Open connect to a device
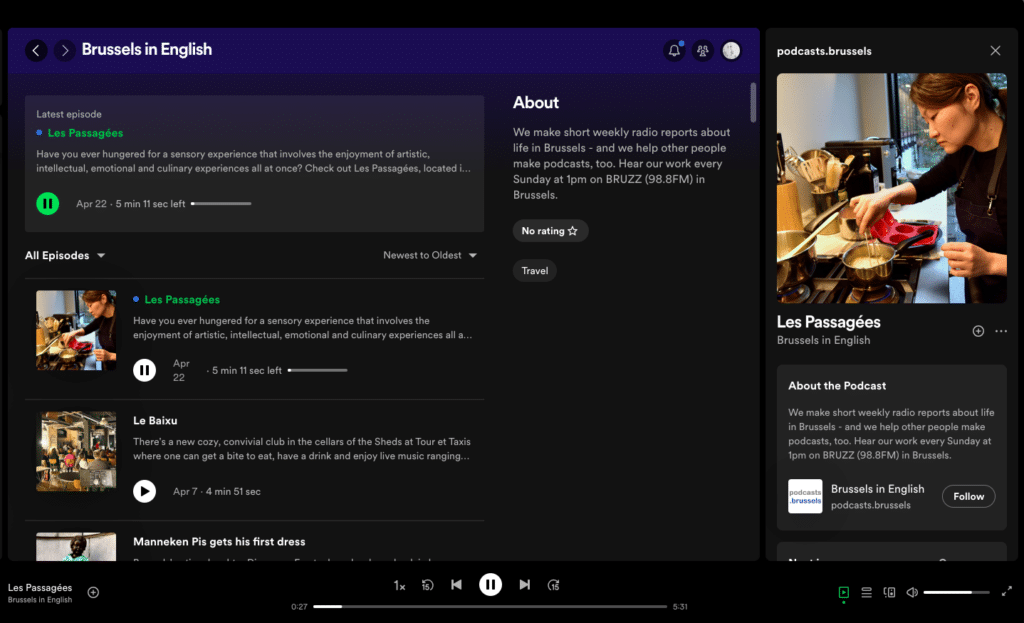 coord(889,592)
